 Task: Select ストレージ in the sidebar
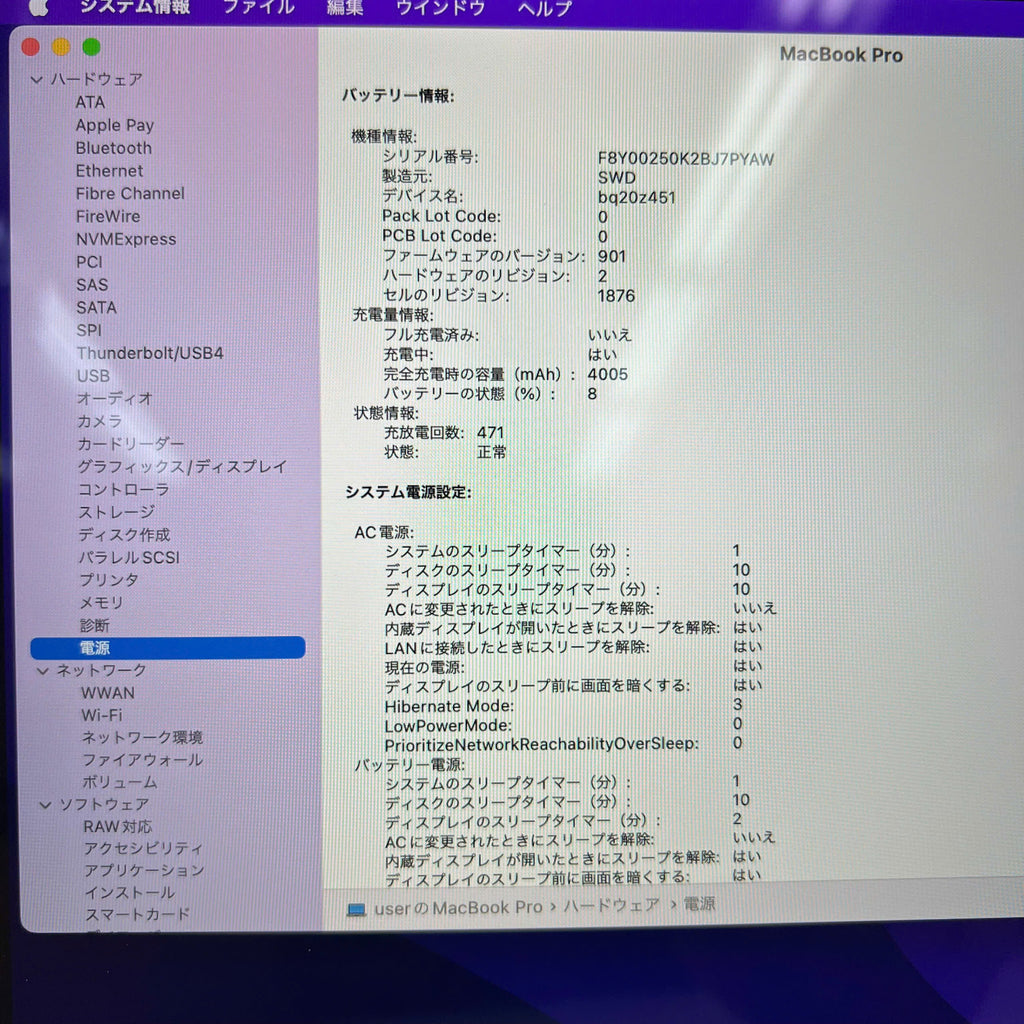(117, 513)
